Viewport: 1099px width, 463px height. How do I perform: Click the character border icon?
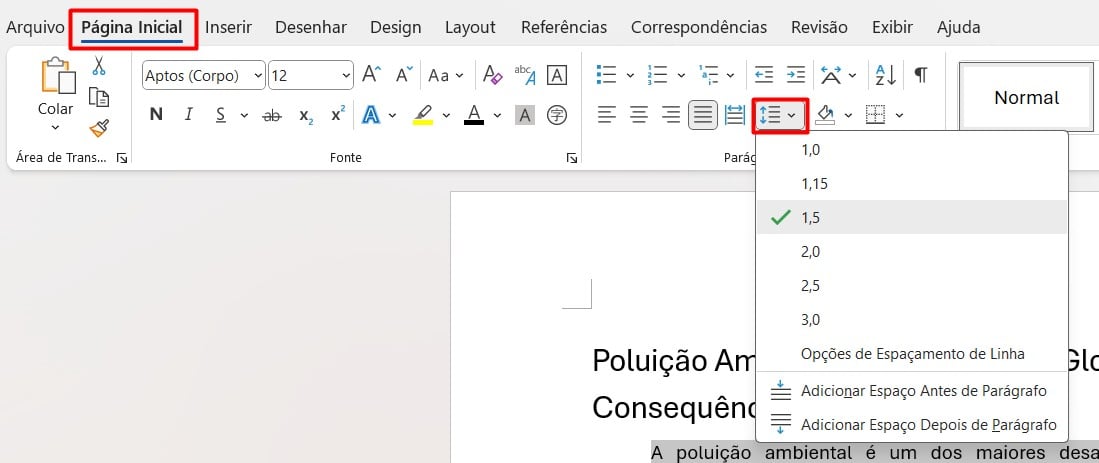pyautogui.click(x=557, y=75)
